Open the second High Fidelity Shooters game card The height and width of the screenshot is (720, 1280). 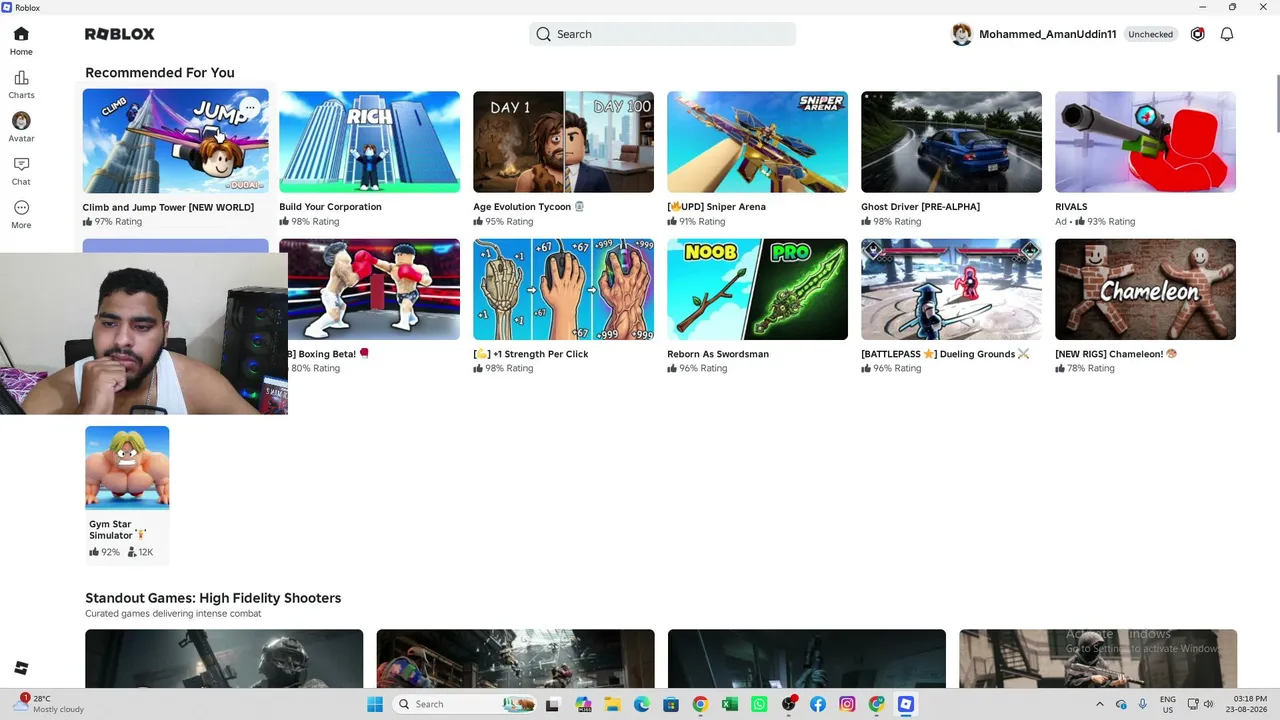tap(515, 659)
